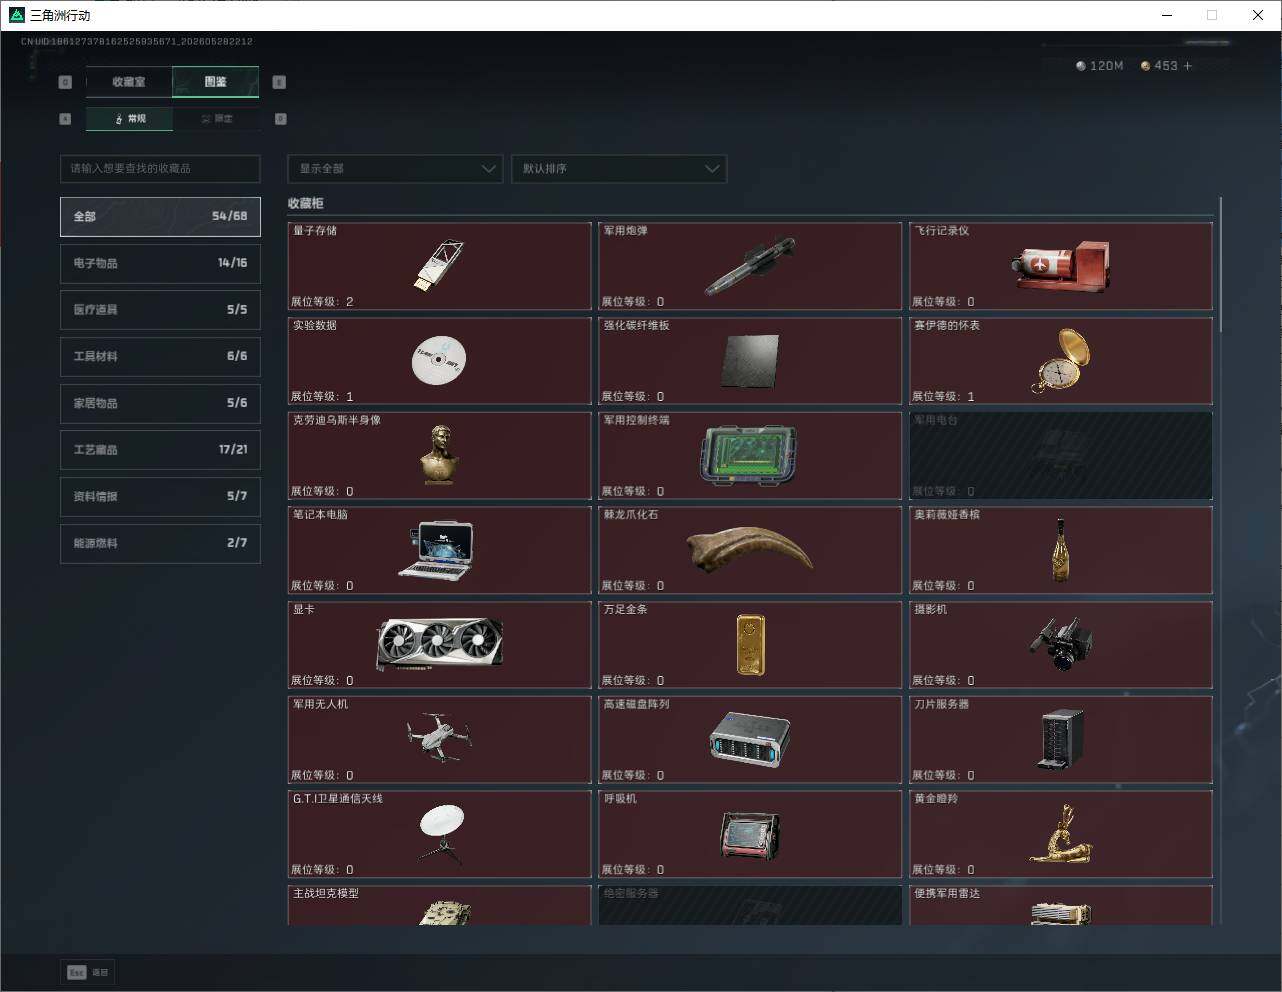Open the 显示全部 filter dropdown
The width and height of the screenshot is (1282, 992).
(395, 169)
